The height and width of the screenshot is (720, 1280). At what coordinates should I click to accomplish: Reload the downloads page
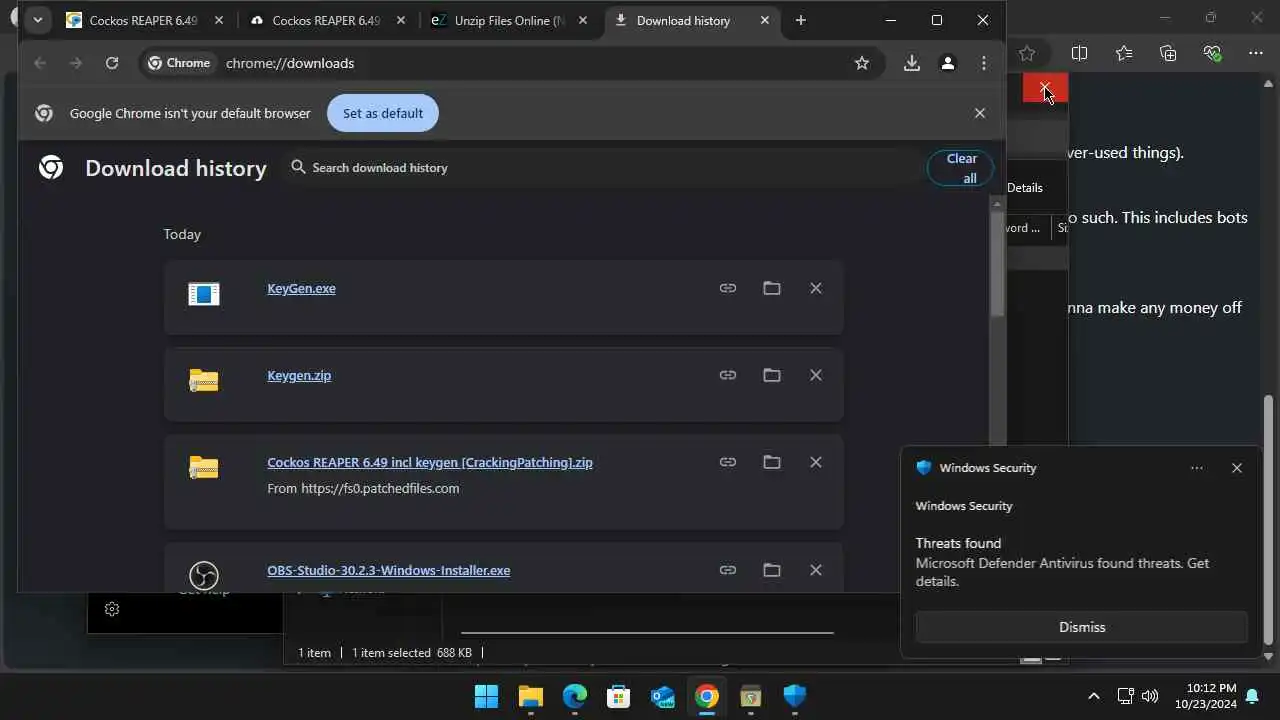[112, 63]
